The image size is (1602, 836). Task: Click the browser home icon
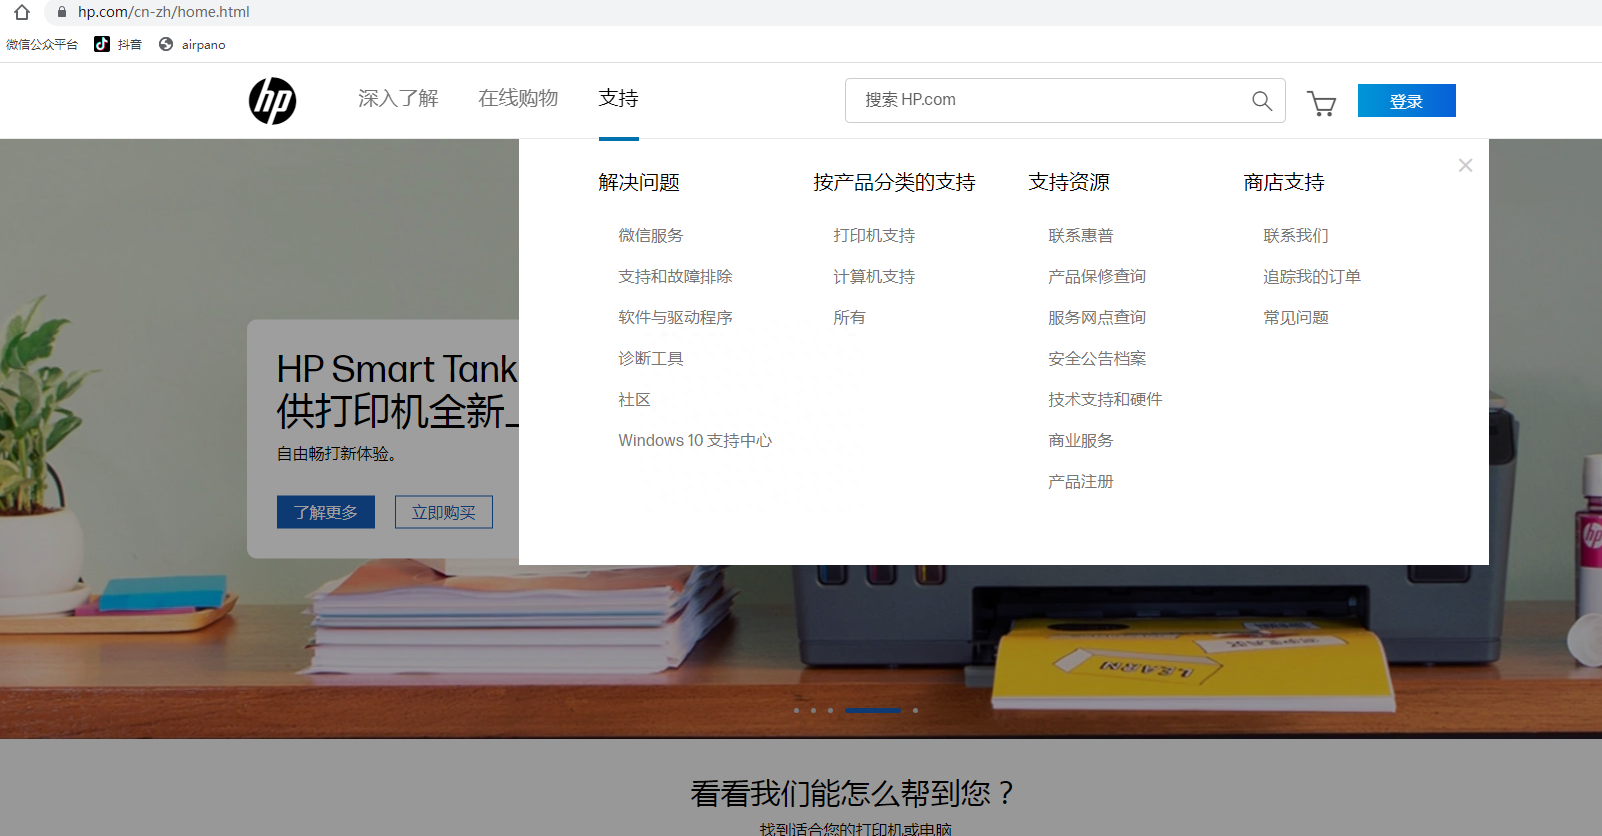click(x=22, y=12)
